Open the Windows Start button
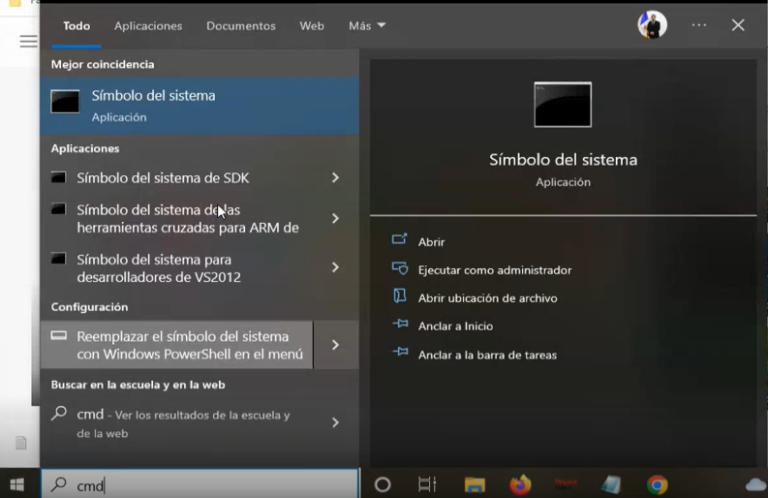The width and height of the screenshot is (768, 498). [x=17, y=485]
